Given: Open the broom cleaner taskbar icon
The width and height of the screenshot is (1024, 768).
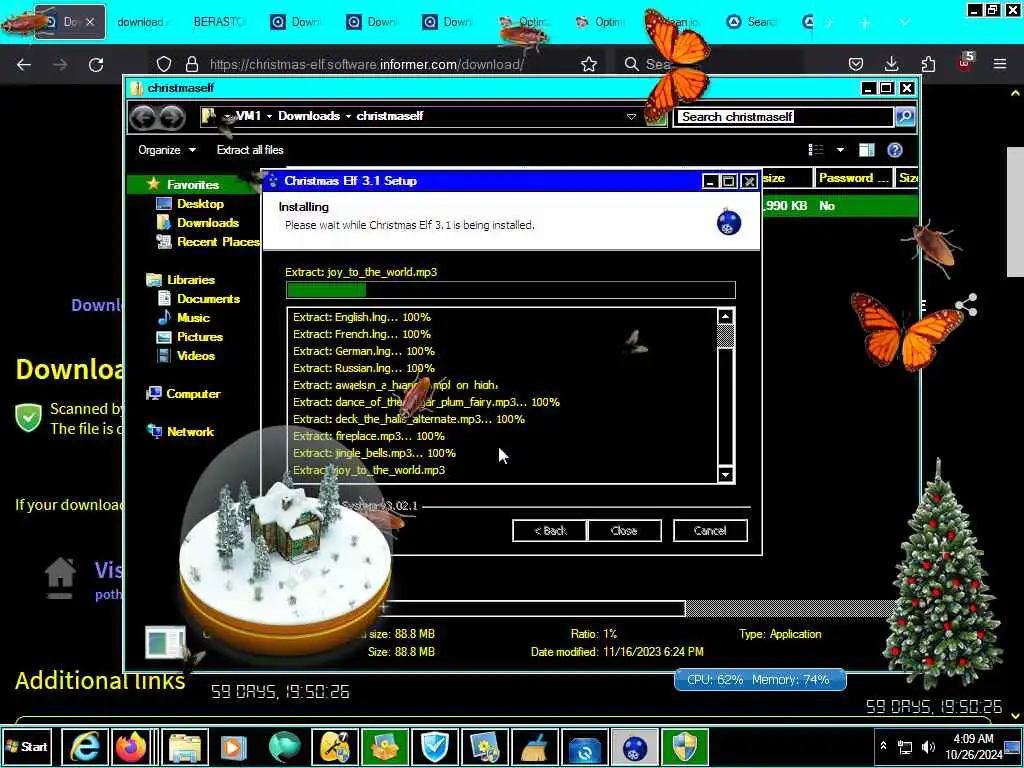Looking at the screenshot, I should click(x=535, y=747).
